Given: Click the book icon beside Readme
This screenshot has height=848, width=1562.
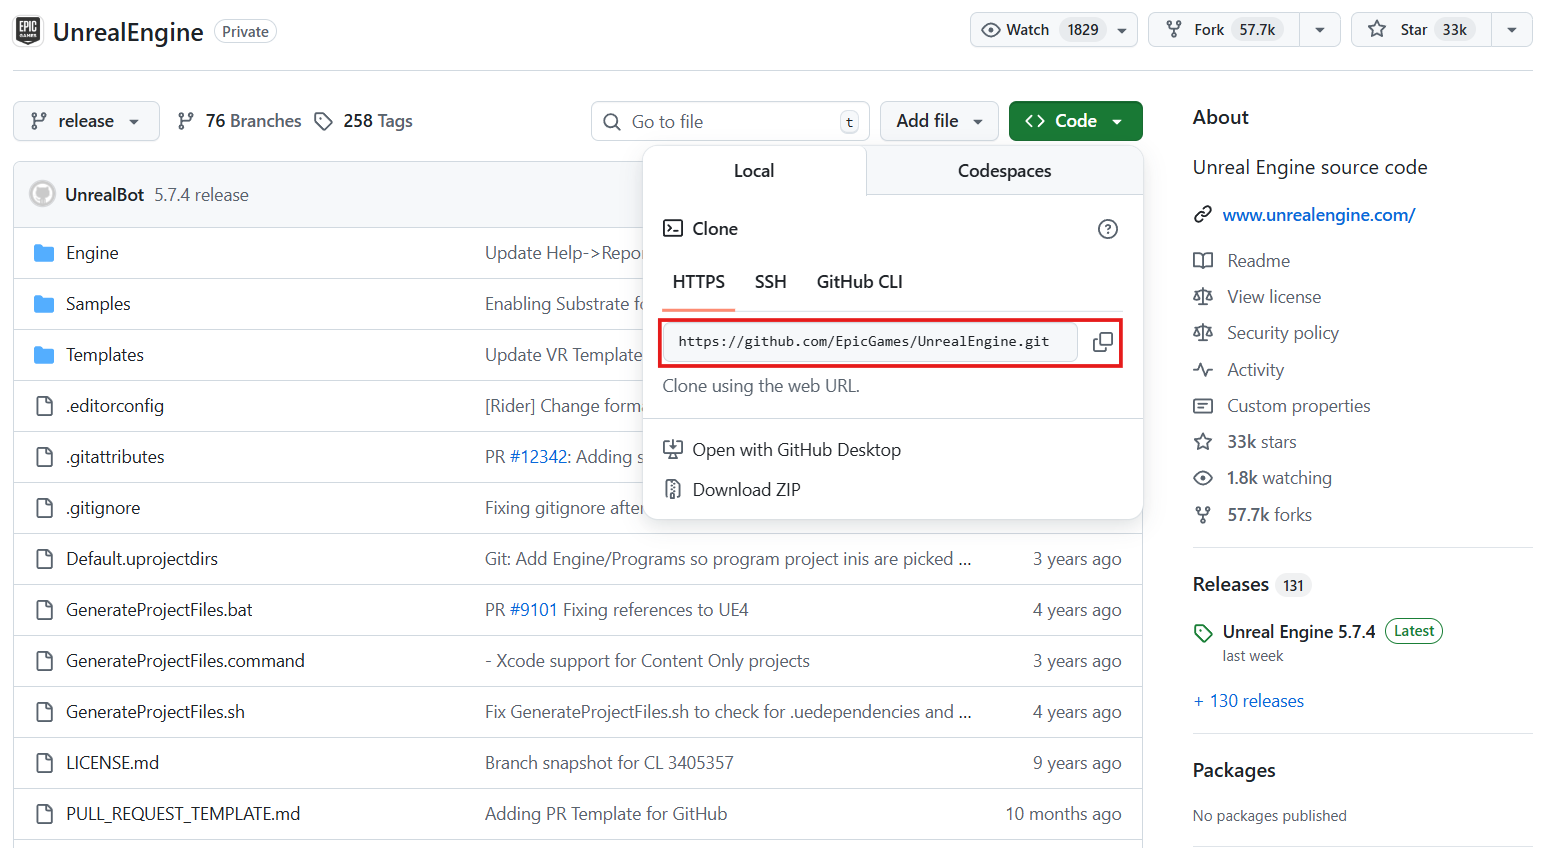Looking at the screenshot, I should [1203, 261].
